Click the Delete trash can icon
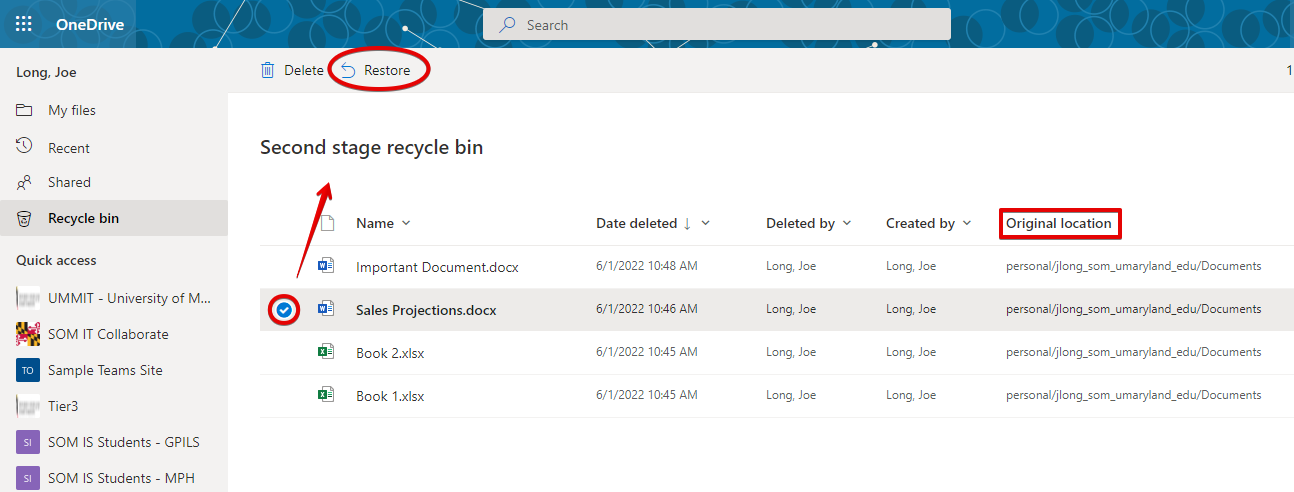The height and width of the screenshot is (492, 1294). [268, 70]
